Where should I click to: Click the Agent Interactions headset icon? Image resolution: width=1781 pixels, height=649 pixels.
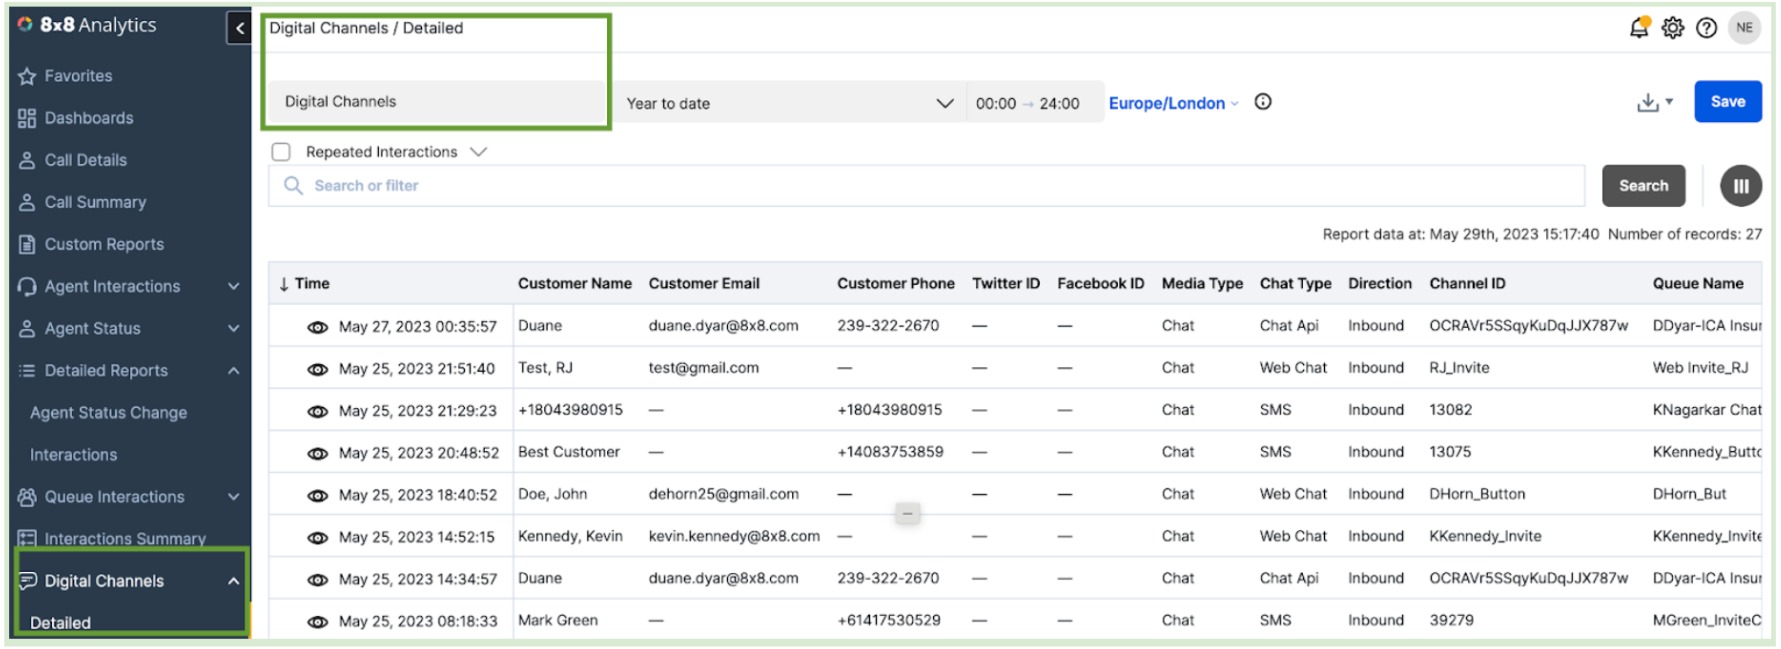point(27,286)
